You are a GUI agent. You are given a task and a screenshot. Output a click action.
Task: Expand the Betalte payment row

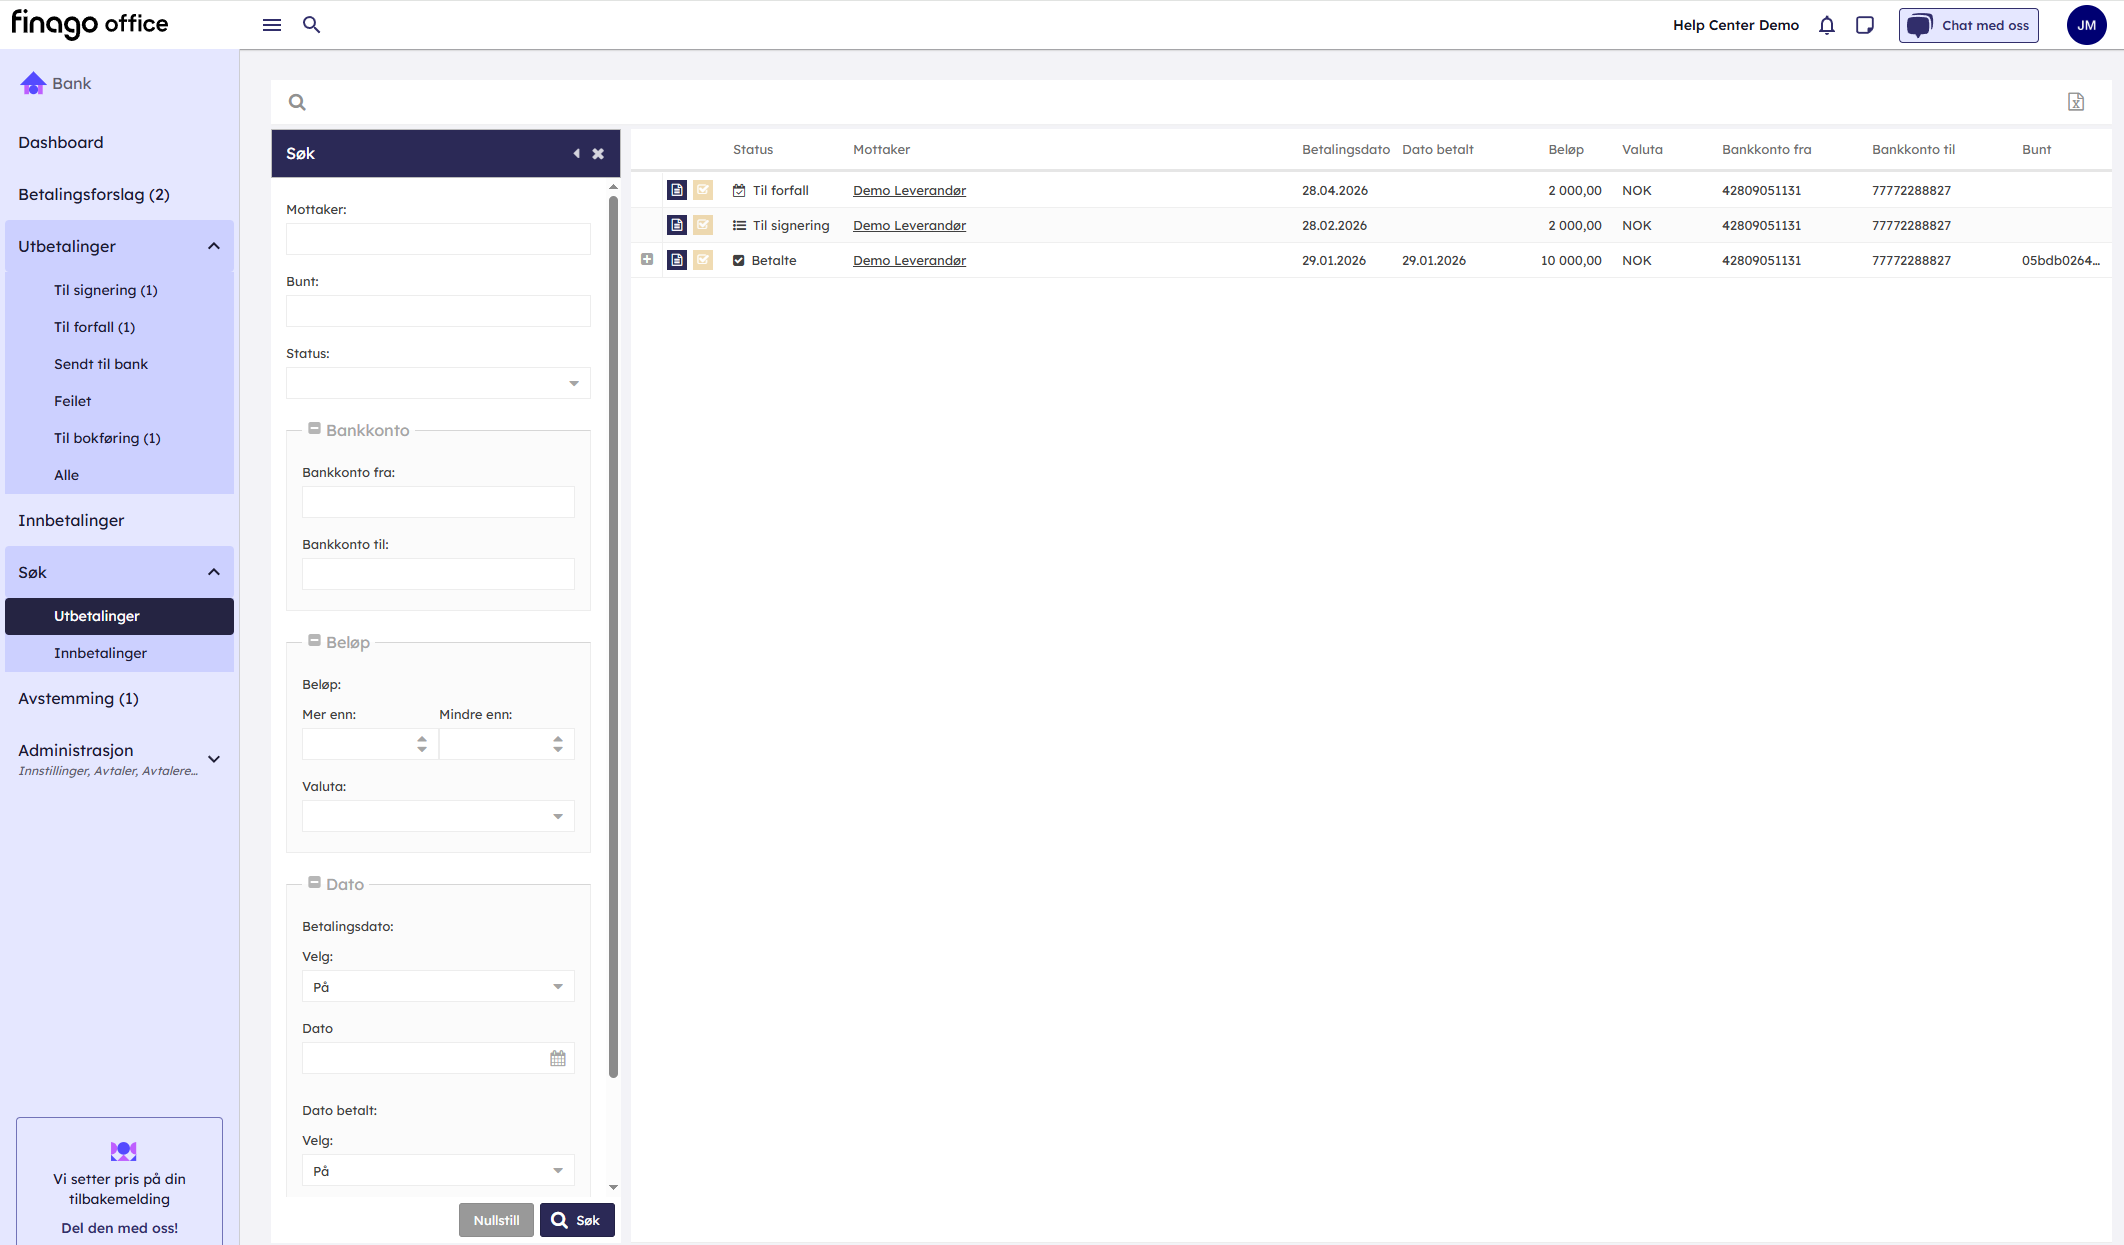pos(647,260)
